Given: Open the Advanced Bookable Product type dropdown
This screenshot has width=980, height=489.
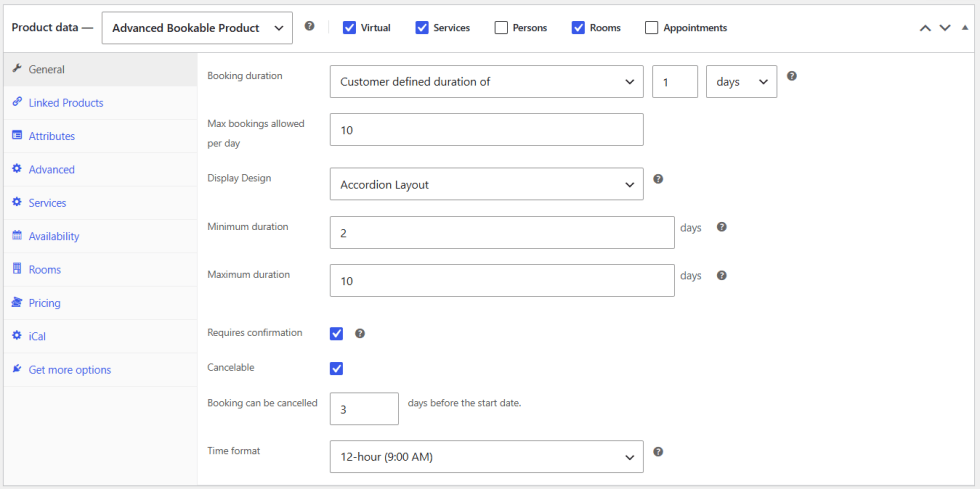Looking at the screenshot, I should (197, 28).
